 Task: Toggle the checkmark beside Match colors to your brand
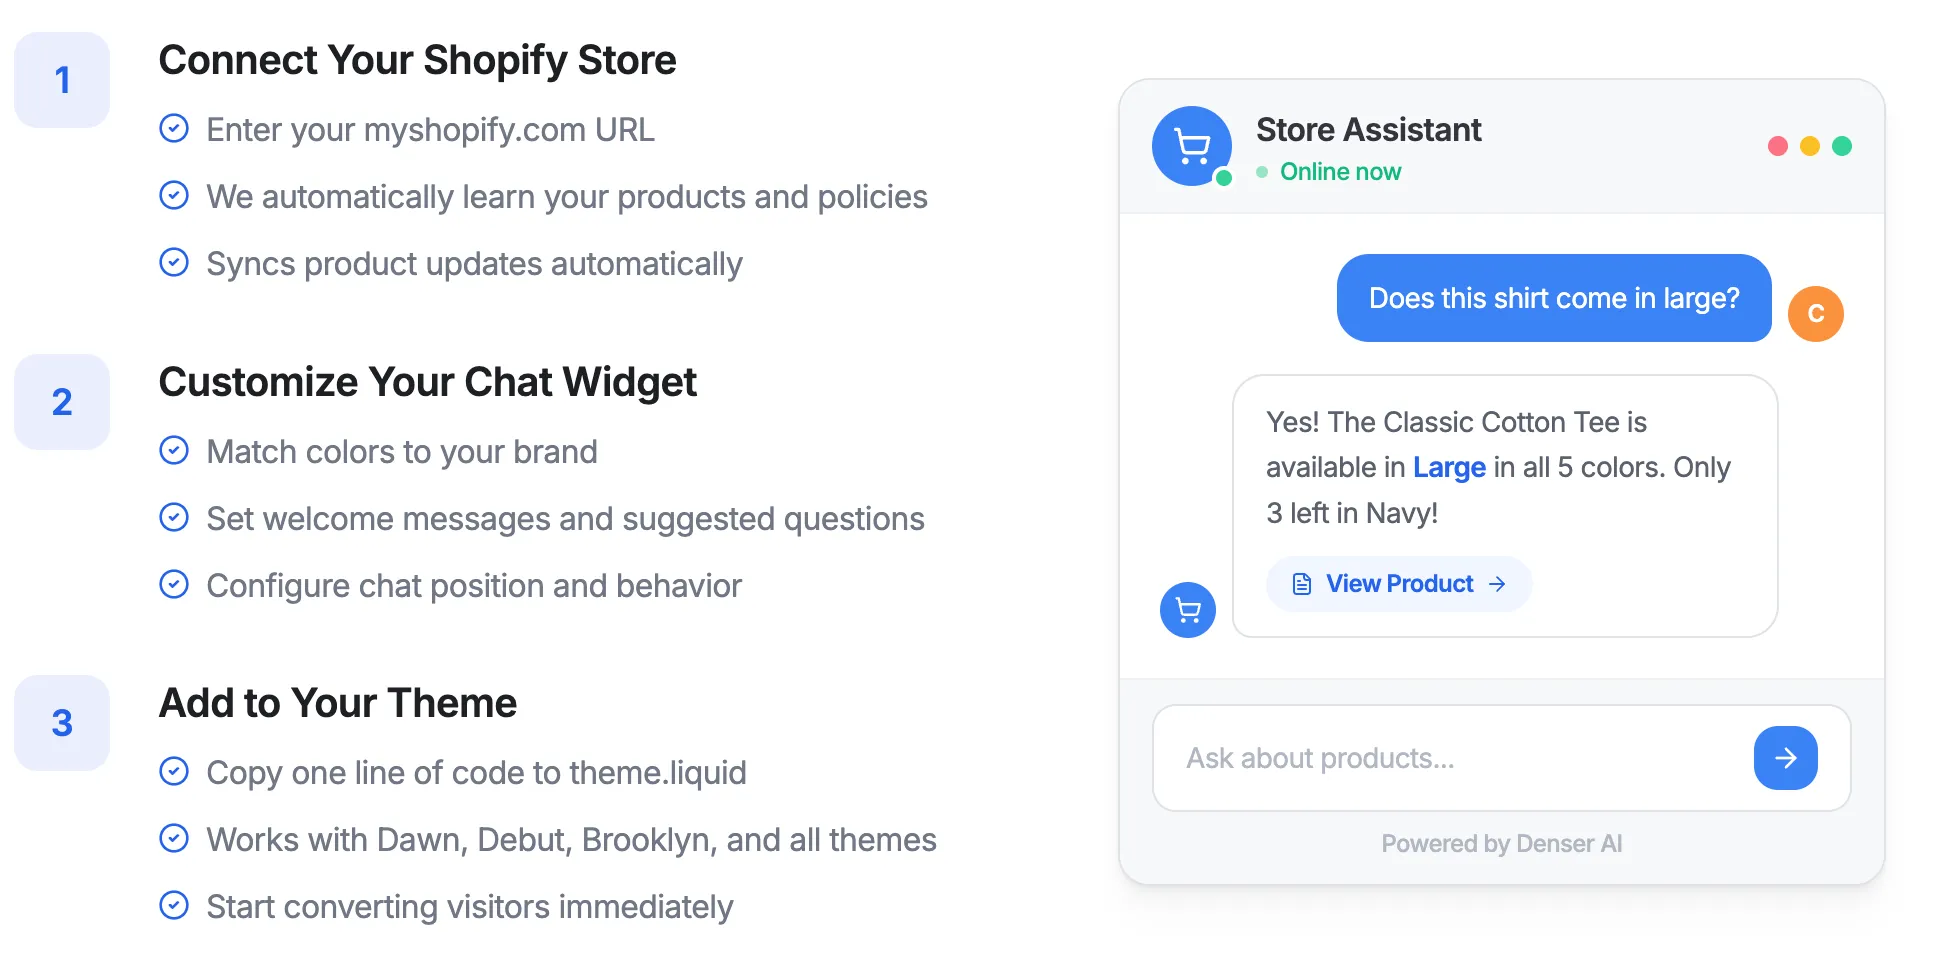[175, 449]
